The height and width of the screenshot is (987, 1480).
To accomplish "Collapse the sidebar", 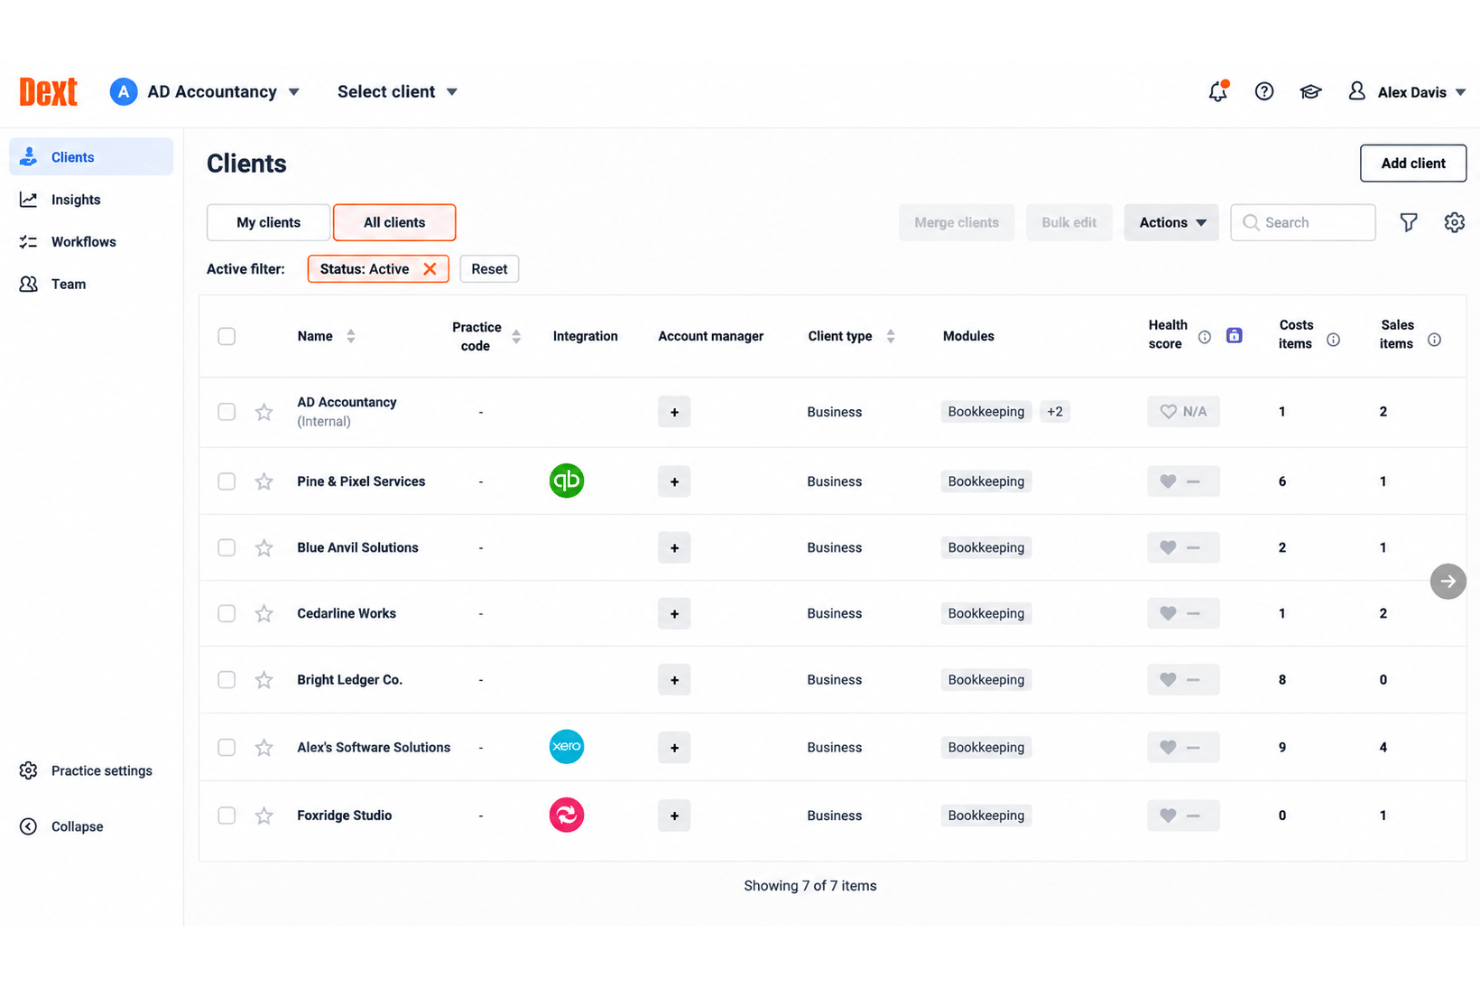I will click(62, 827).
